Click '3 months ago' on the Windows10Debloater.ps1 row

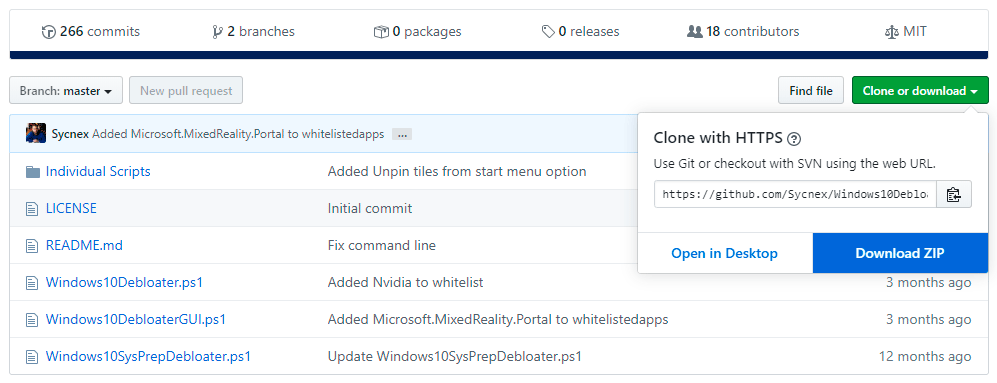928,282
